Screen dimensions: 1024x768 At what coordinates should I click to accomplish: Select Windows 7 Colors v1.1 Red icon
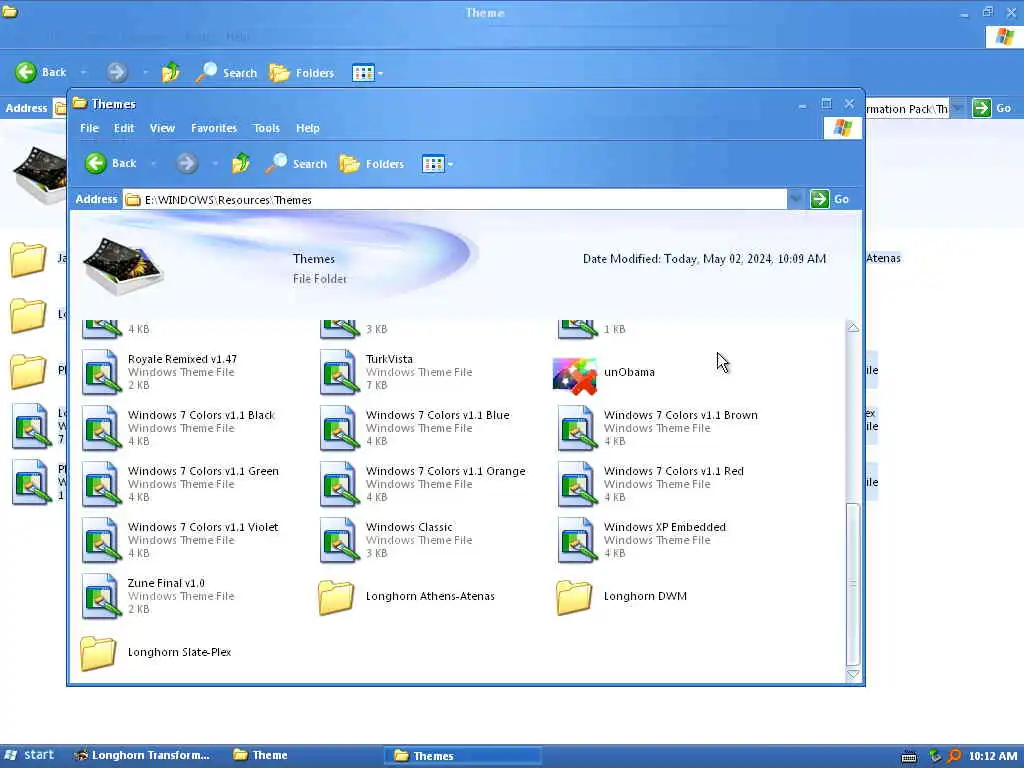click(x=577, y=485)
